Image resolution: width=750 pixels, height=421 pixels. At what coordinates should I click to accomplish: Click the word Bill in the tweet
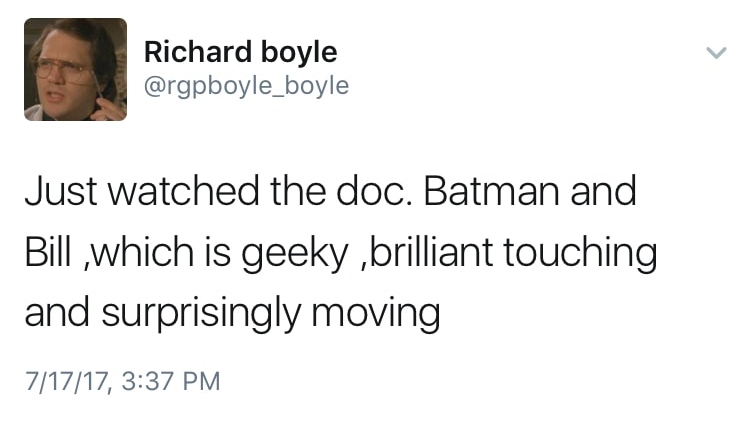pos(47,252)
